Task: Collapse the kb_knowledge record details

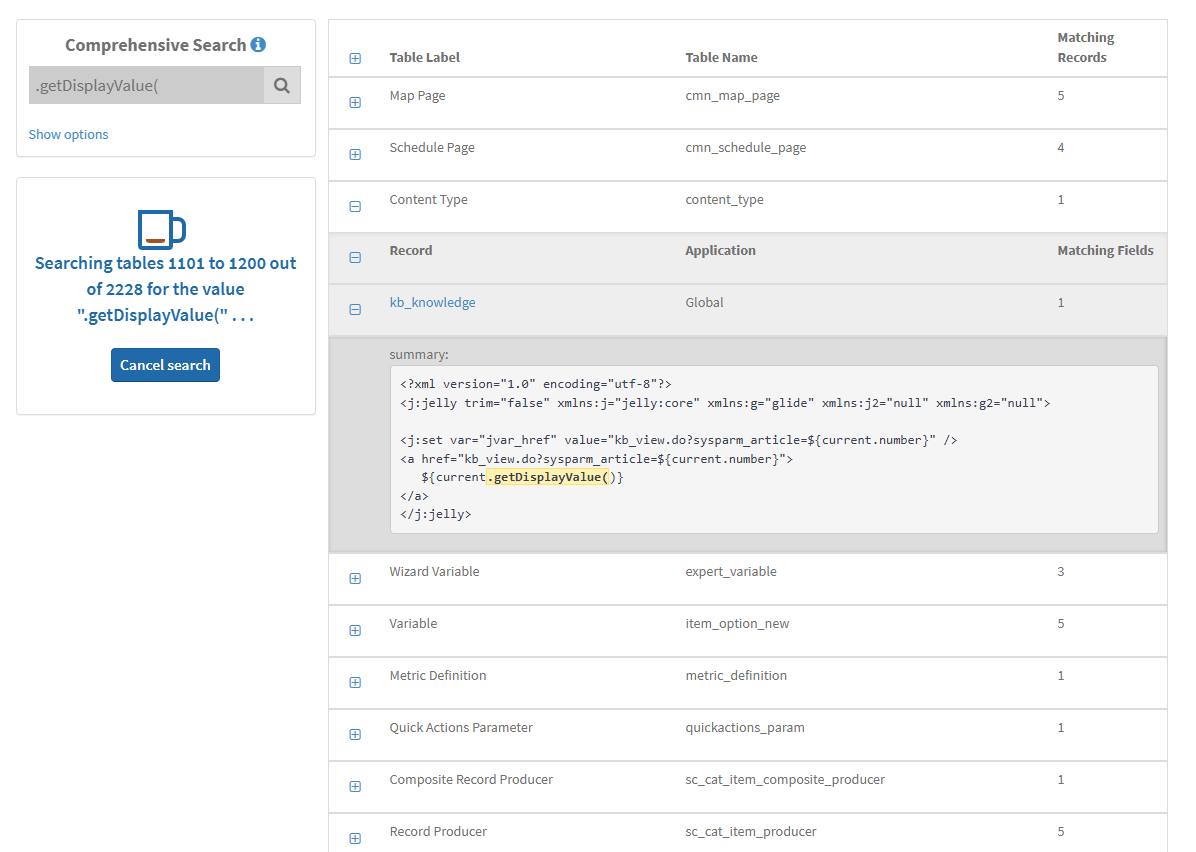Action: (355, 309)
